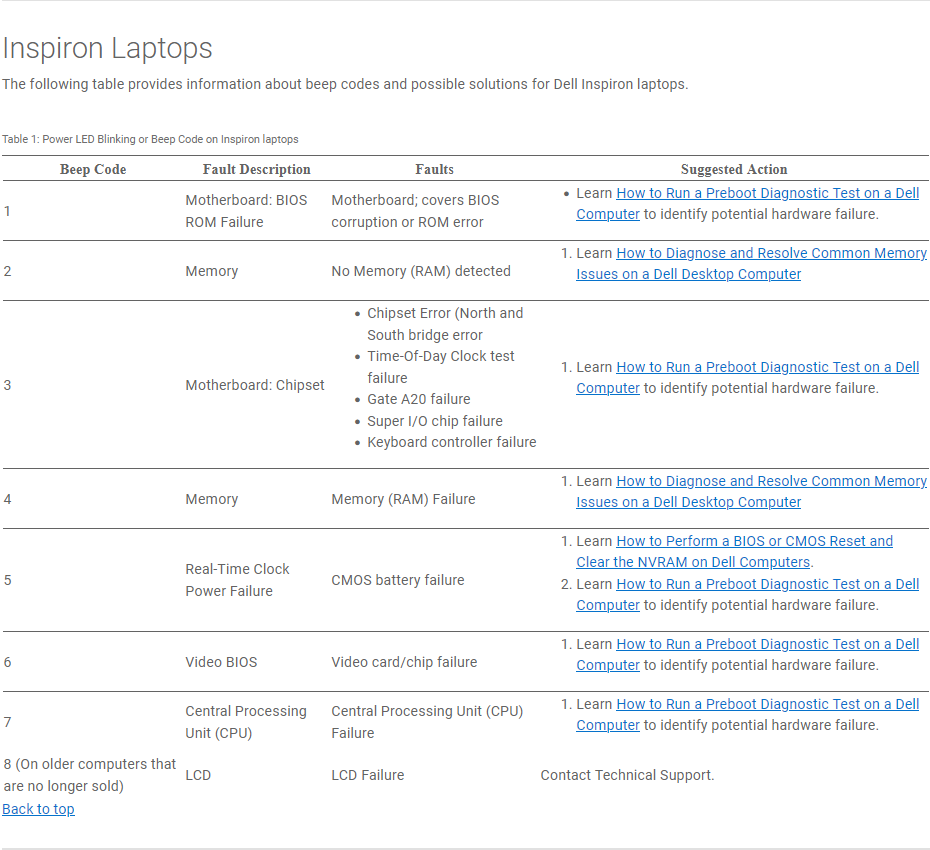Click the Suggested Action column header
Viewport: 930px width, 850px height.
click(734, 169)
